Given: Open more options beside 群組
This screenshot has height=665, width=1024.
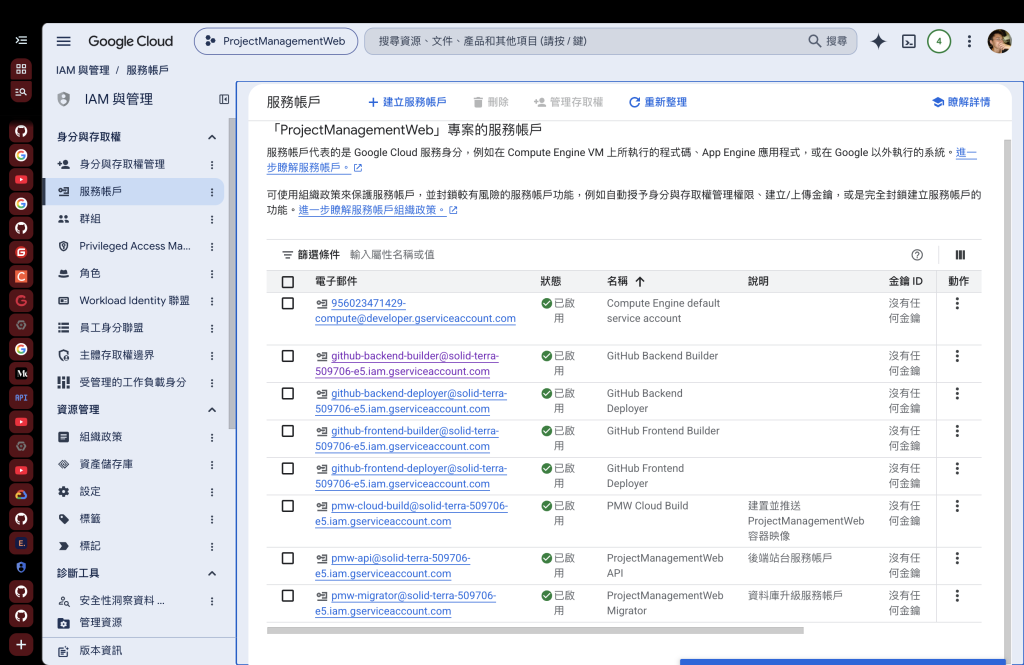Looking at the screenshot, I should 212,219.
